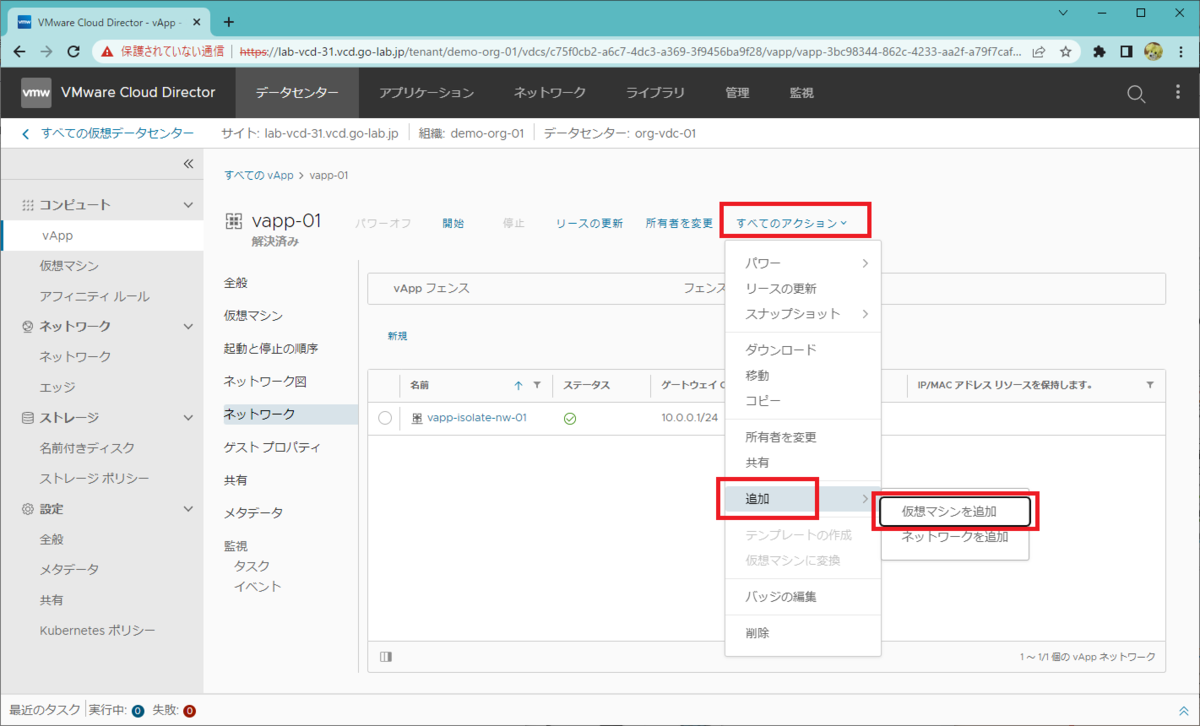Click the リースの更新 toolbar button
The width and height of the screenshot is (1200, 726).
(589, 223)
